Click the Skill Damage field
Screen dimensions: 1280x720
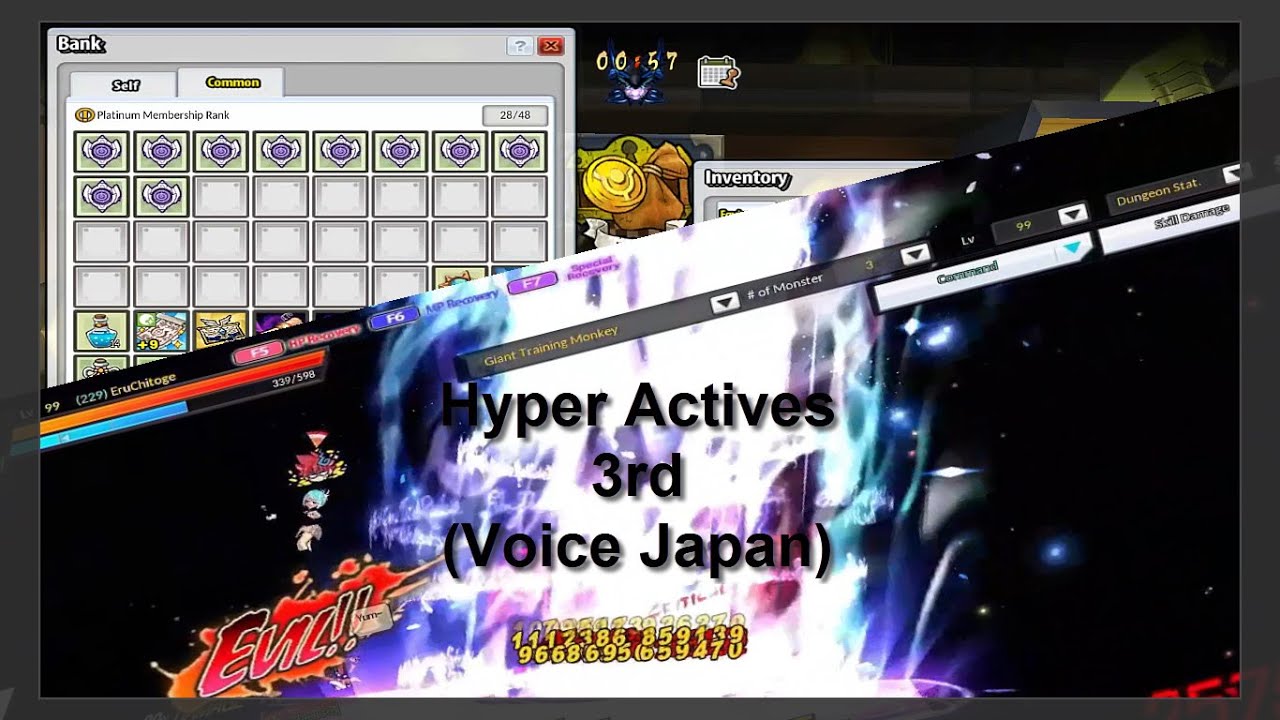[x=1170, y=222]
